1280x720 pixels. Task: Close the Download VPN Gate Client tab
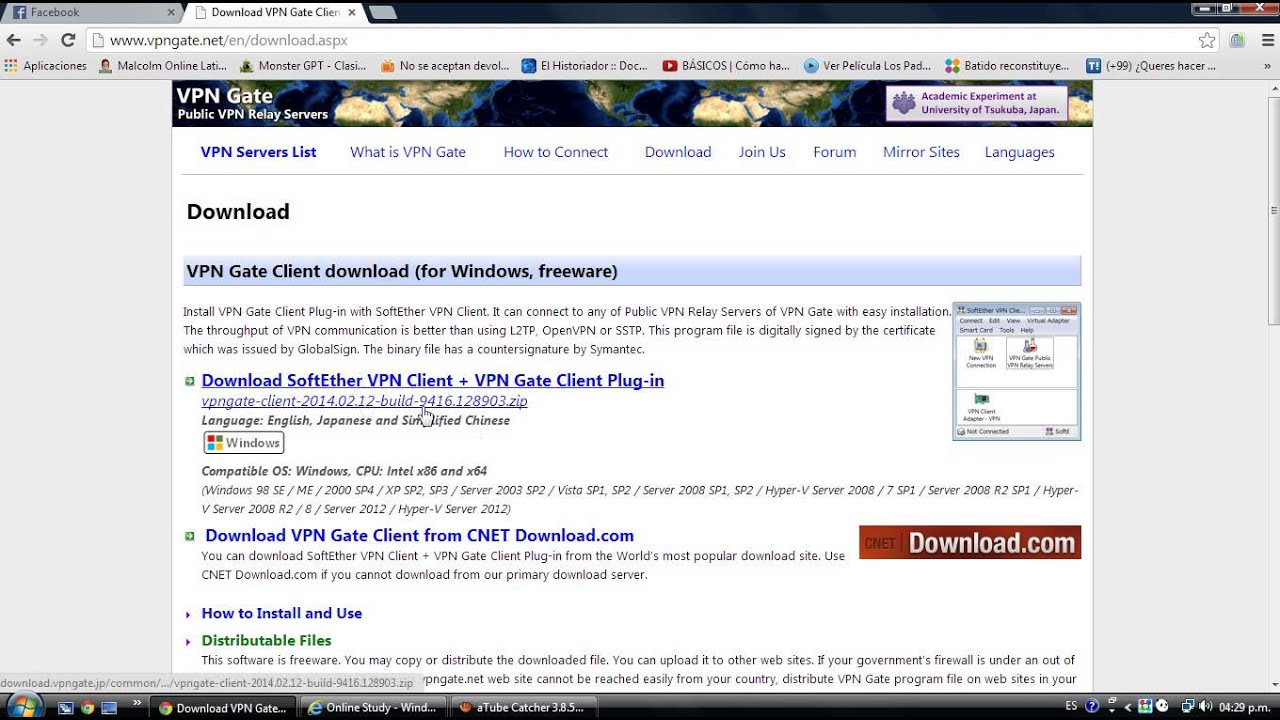(x=351, y=13)
